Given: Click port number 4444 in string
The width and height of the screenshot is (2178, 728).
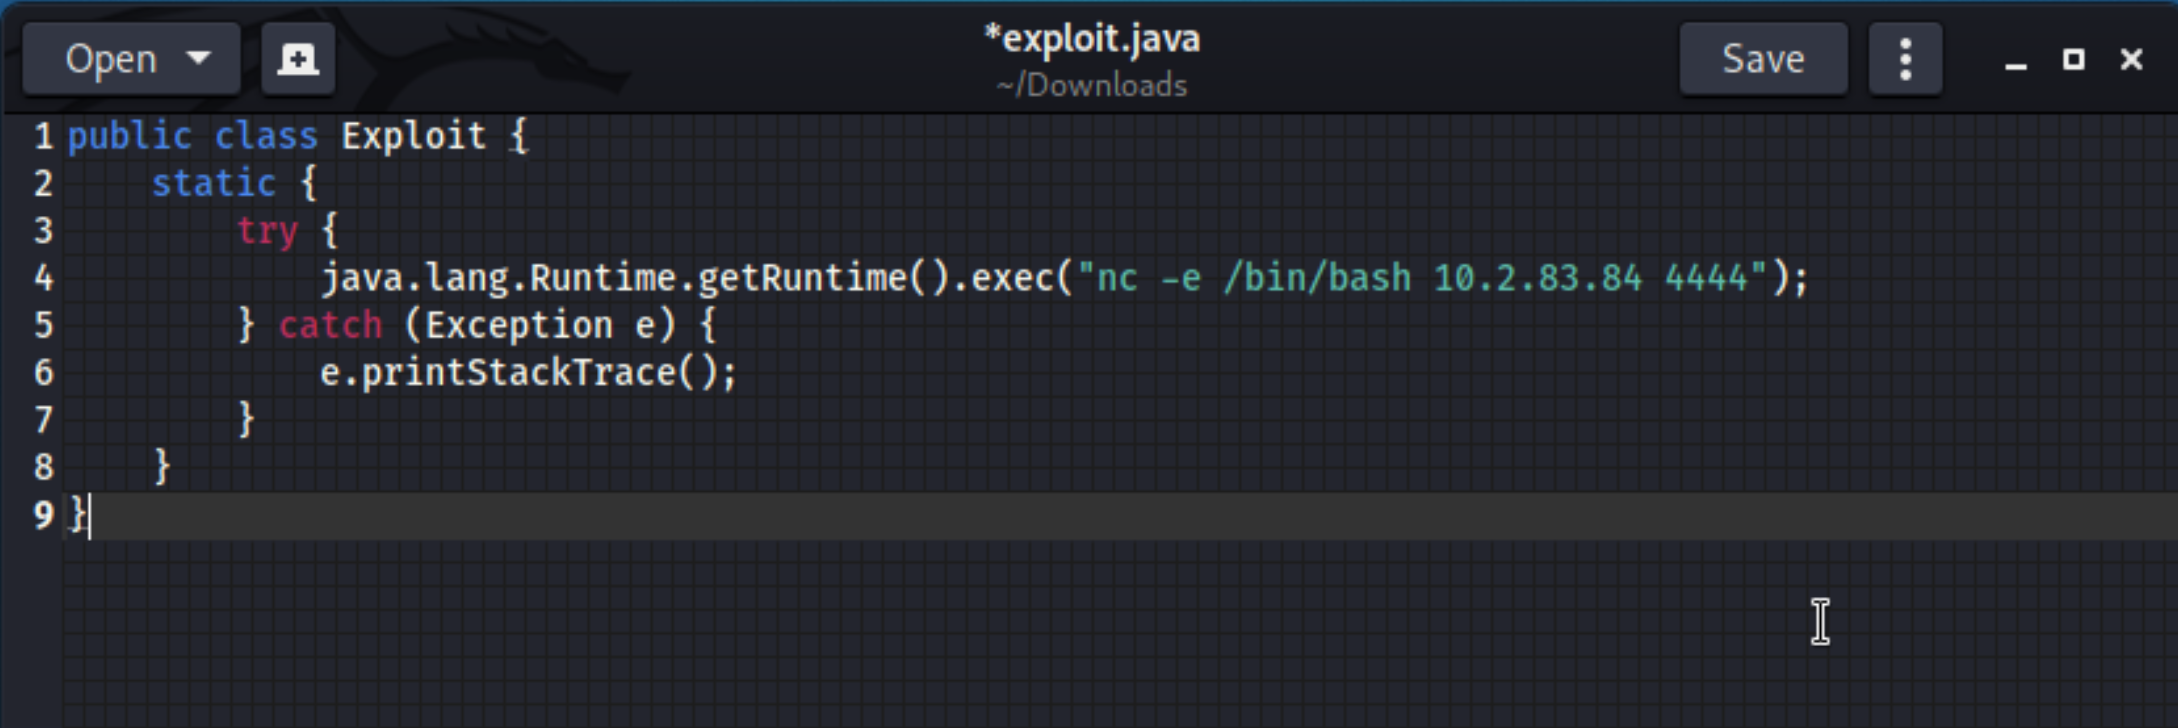Looking at the screenshot, I should tap(1706, 278).
